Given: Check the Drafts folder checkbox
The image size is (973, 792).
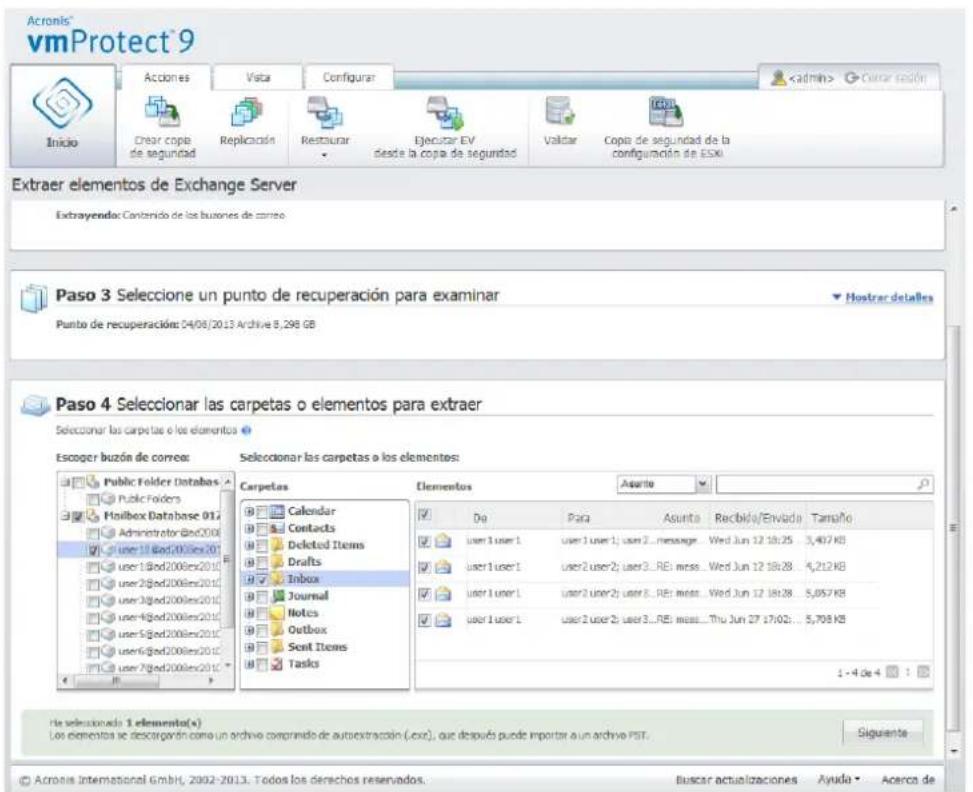Looking at the screenshot, I should [x=262, y=563].
